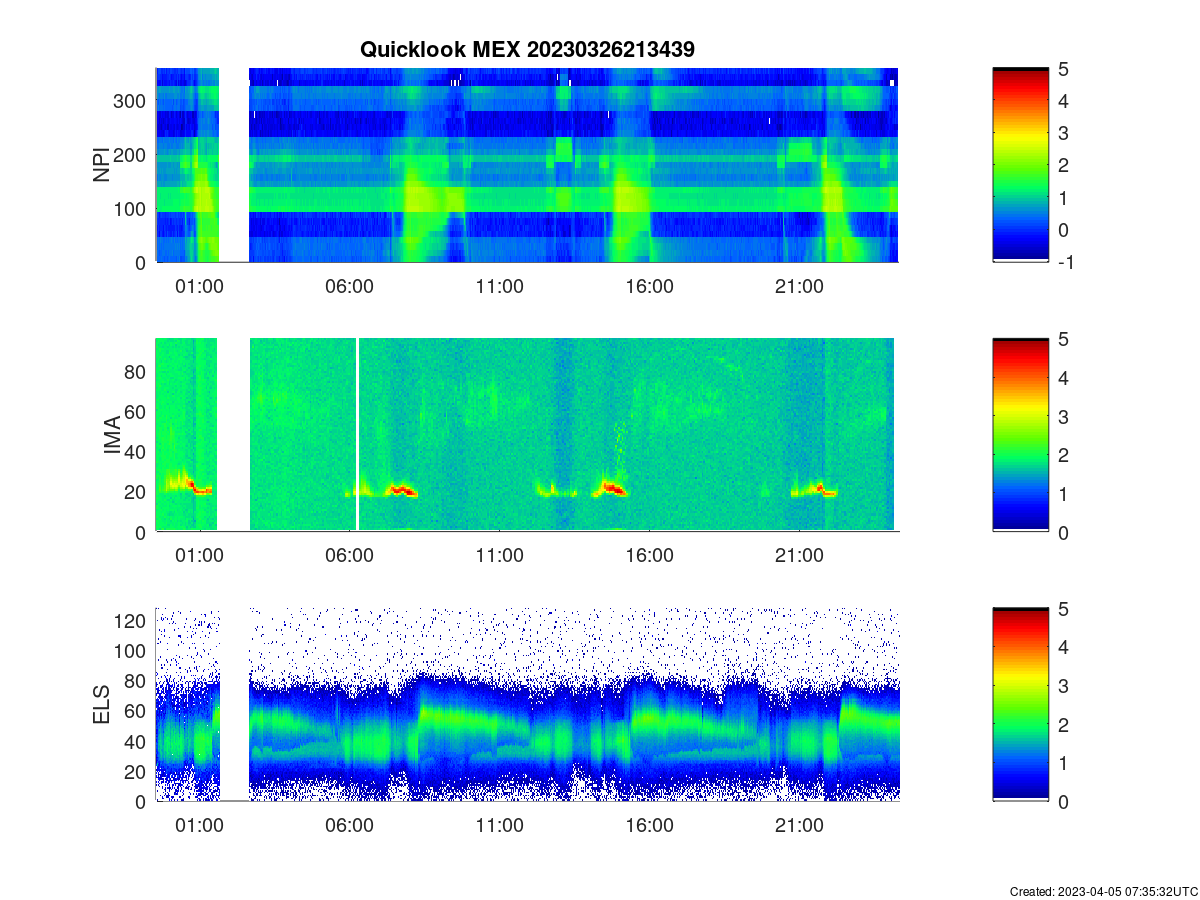Click the IMA panel colorbar
Screen dimensions: 1200x900
(x=1021, y=435)
